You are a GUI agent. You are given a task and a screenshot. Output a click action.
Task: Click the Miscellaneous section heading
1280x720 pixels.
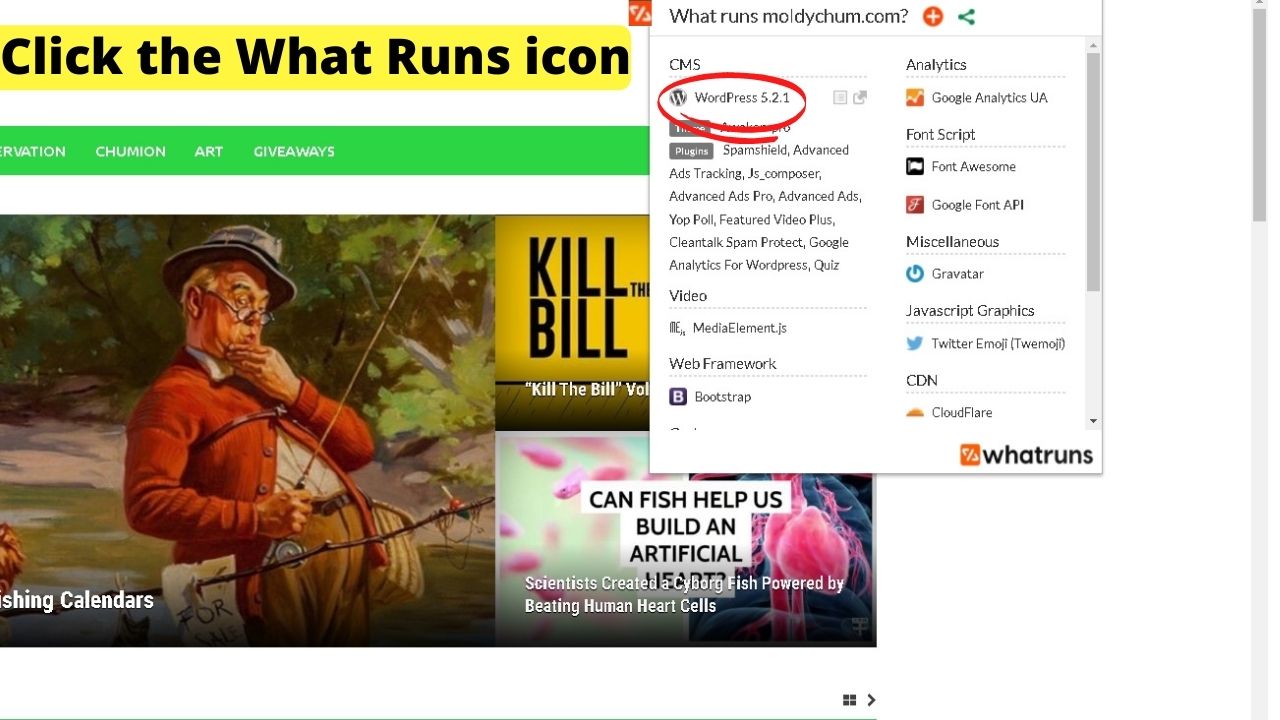pyautogui.click(x=952, y=242)
